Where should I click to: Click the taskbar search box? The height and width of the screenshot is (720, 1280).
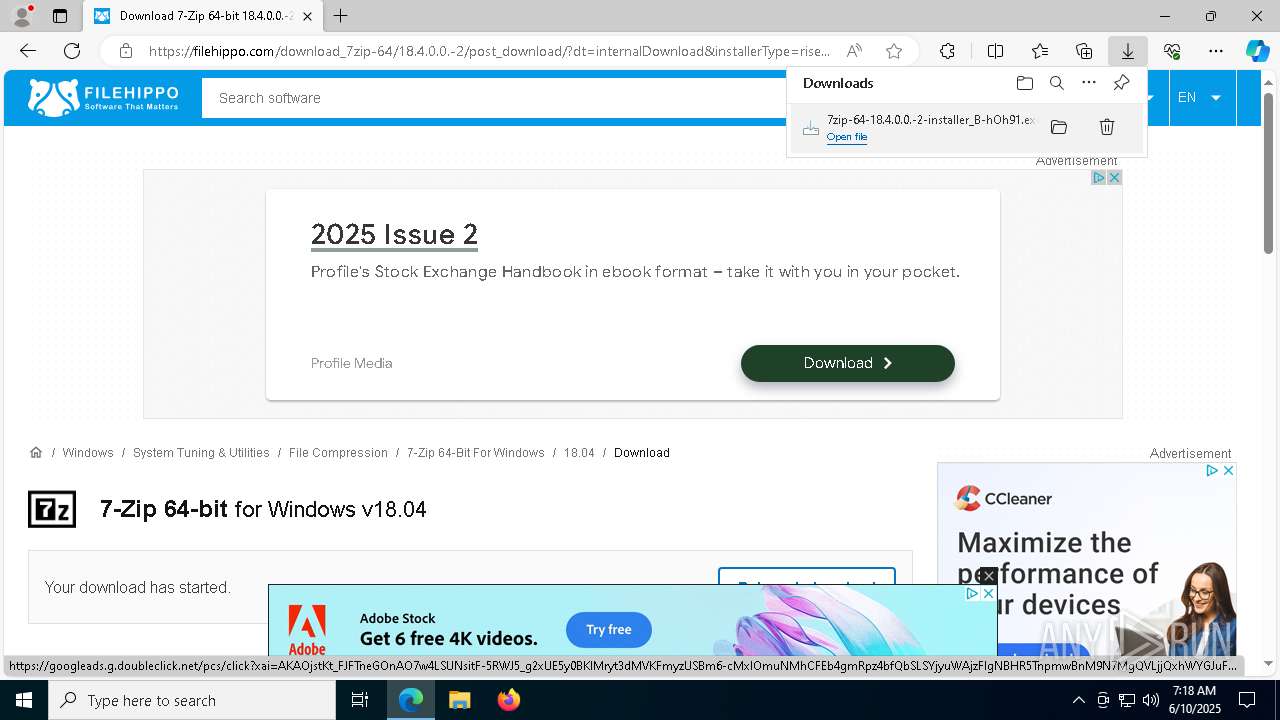[192, 700]
